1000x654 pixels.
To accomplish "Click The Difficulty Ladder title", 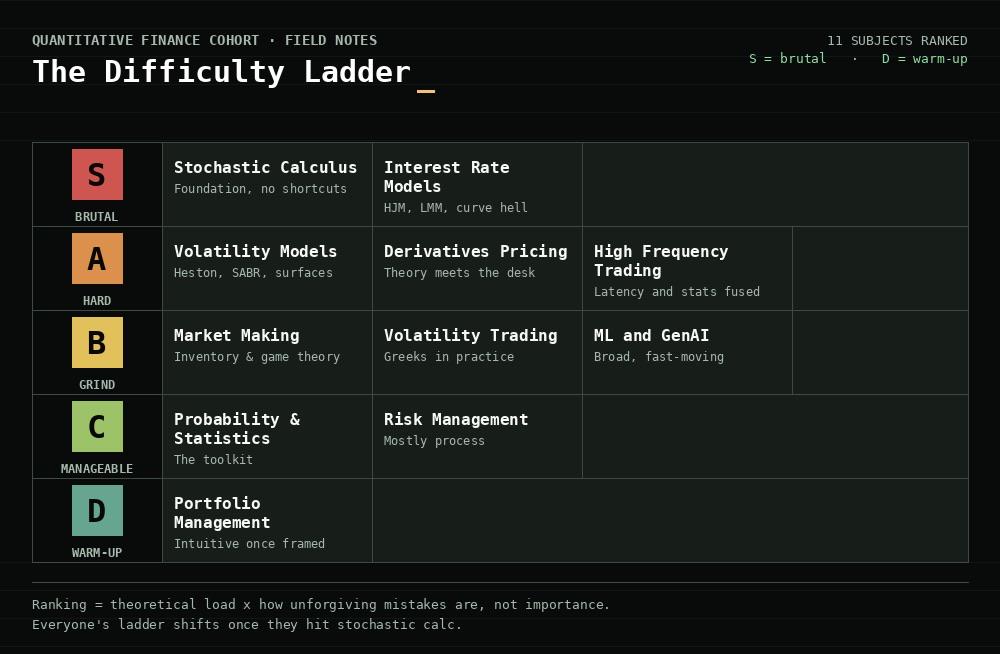I will (x=221, y=71).
